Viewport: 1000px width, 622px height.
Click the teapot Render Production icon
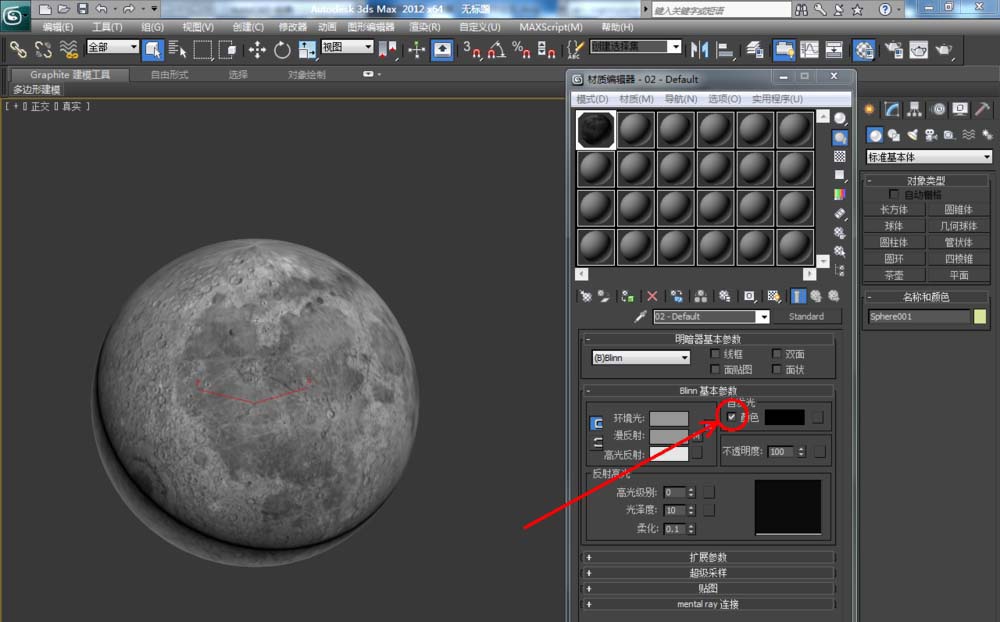coord(943,49)
